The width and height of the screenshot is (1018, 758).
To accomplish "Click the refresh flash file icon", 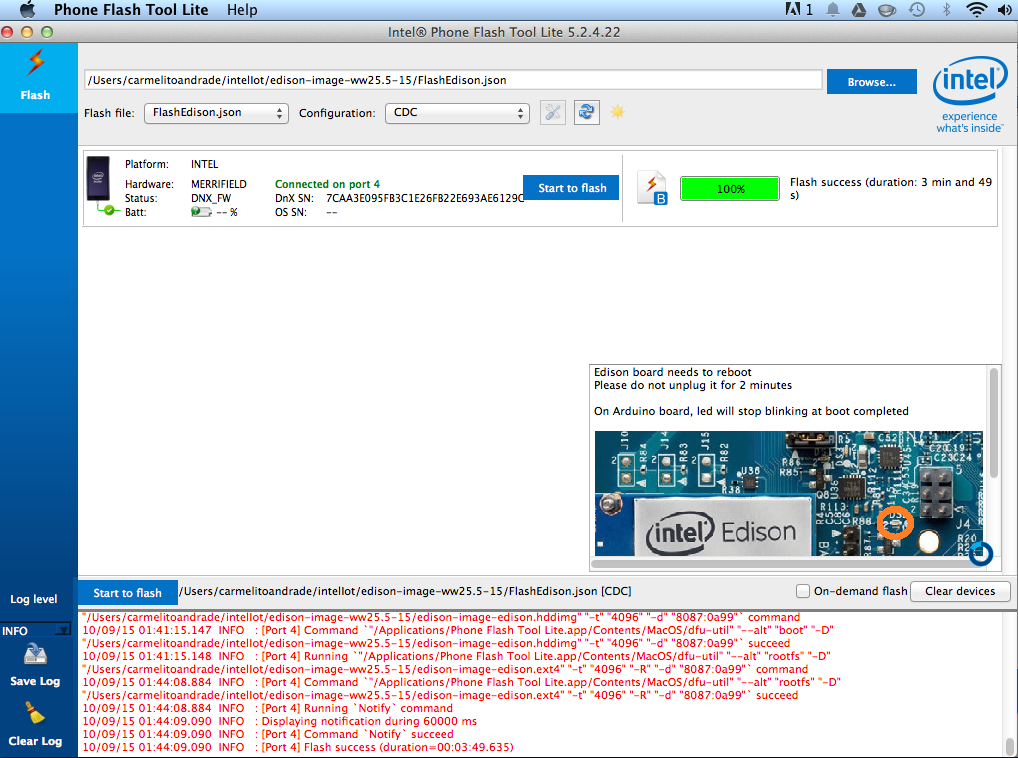I will point(586,112).
